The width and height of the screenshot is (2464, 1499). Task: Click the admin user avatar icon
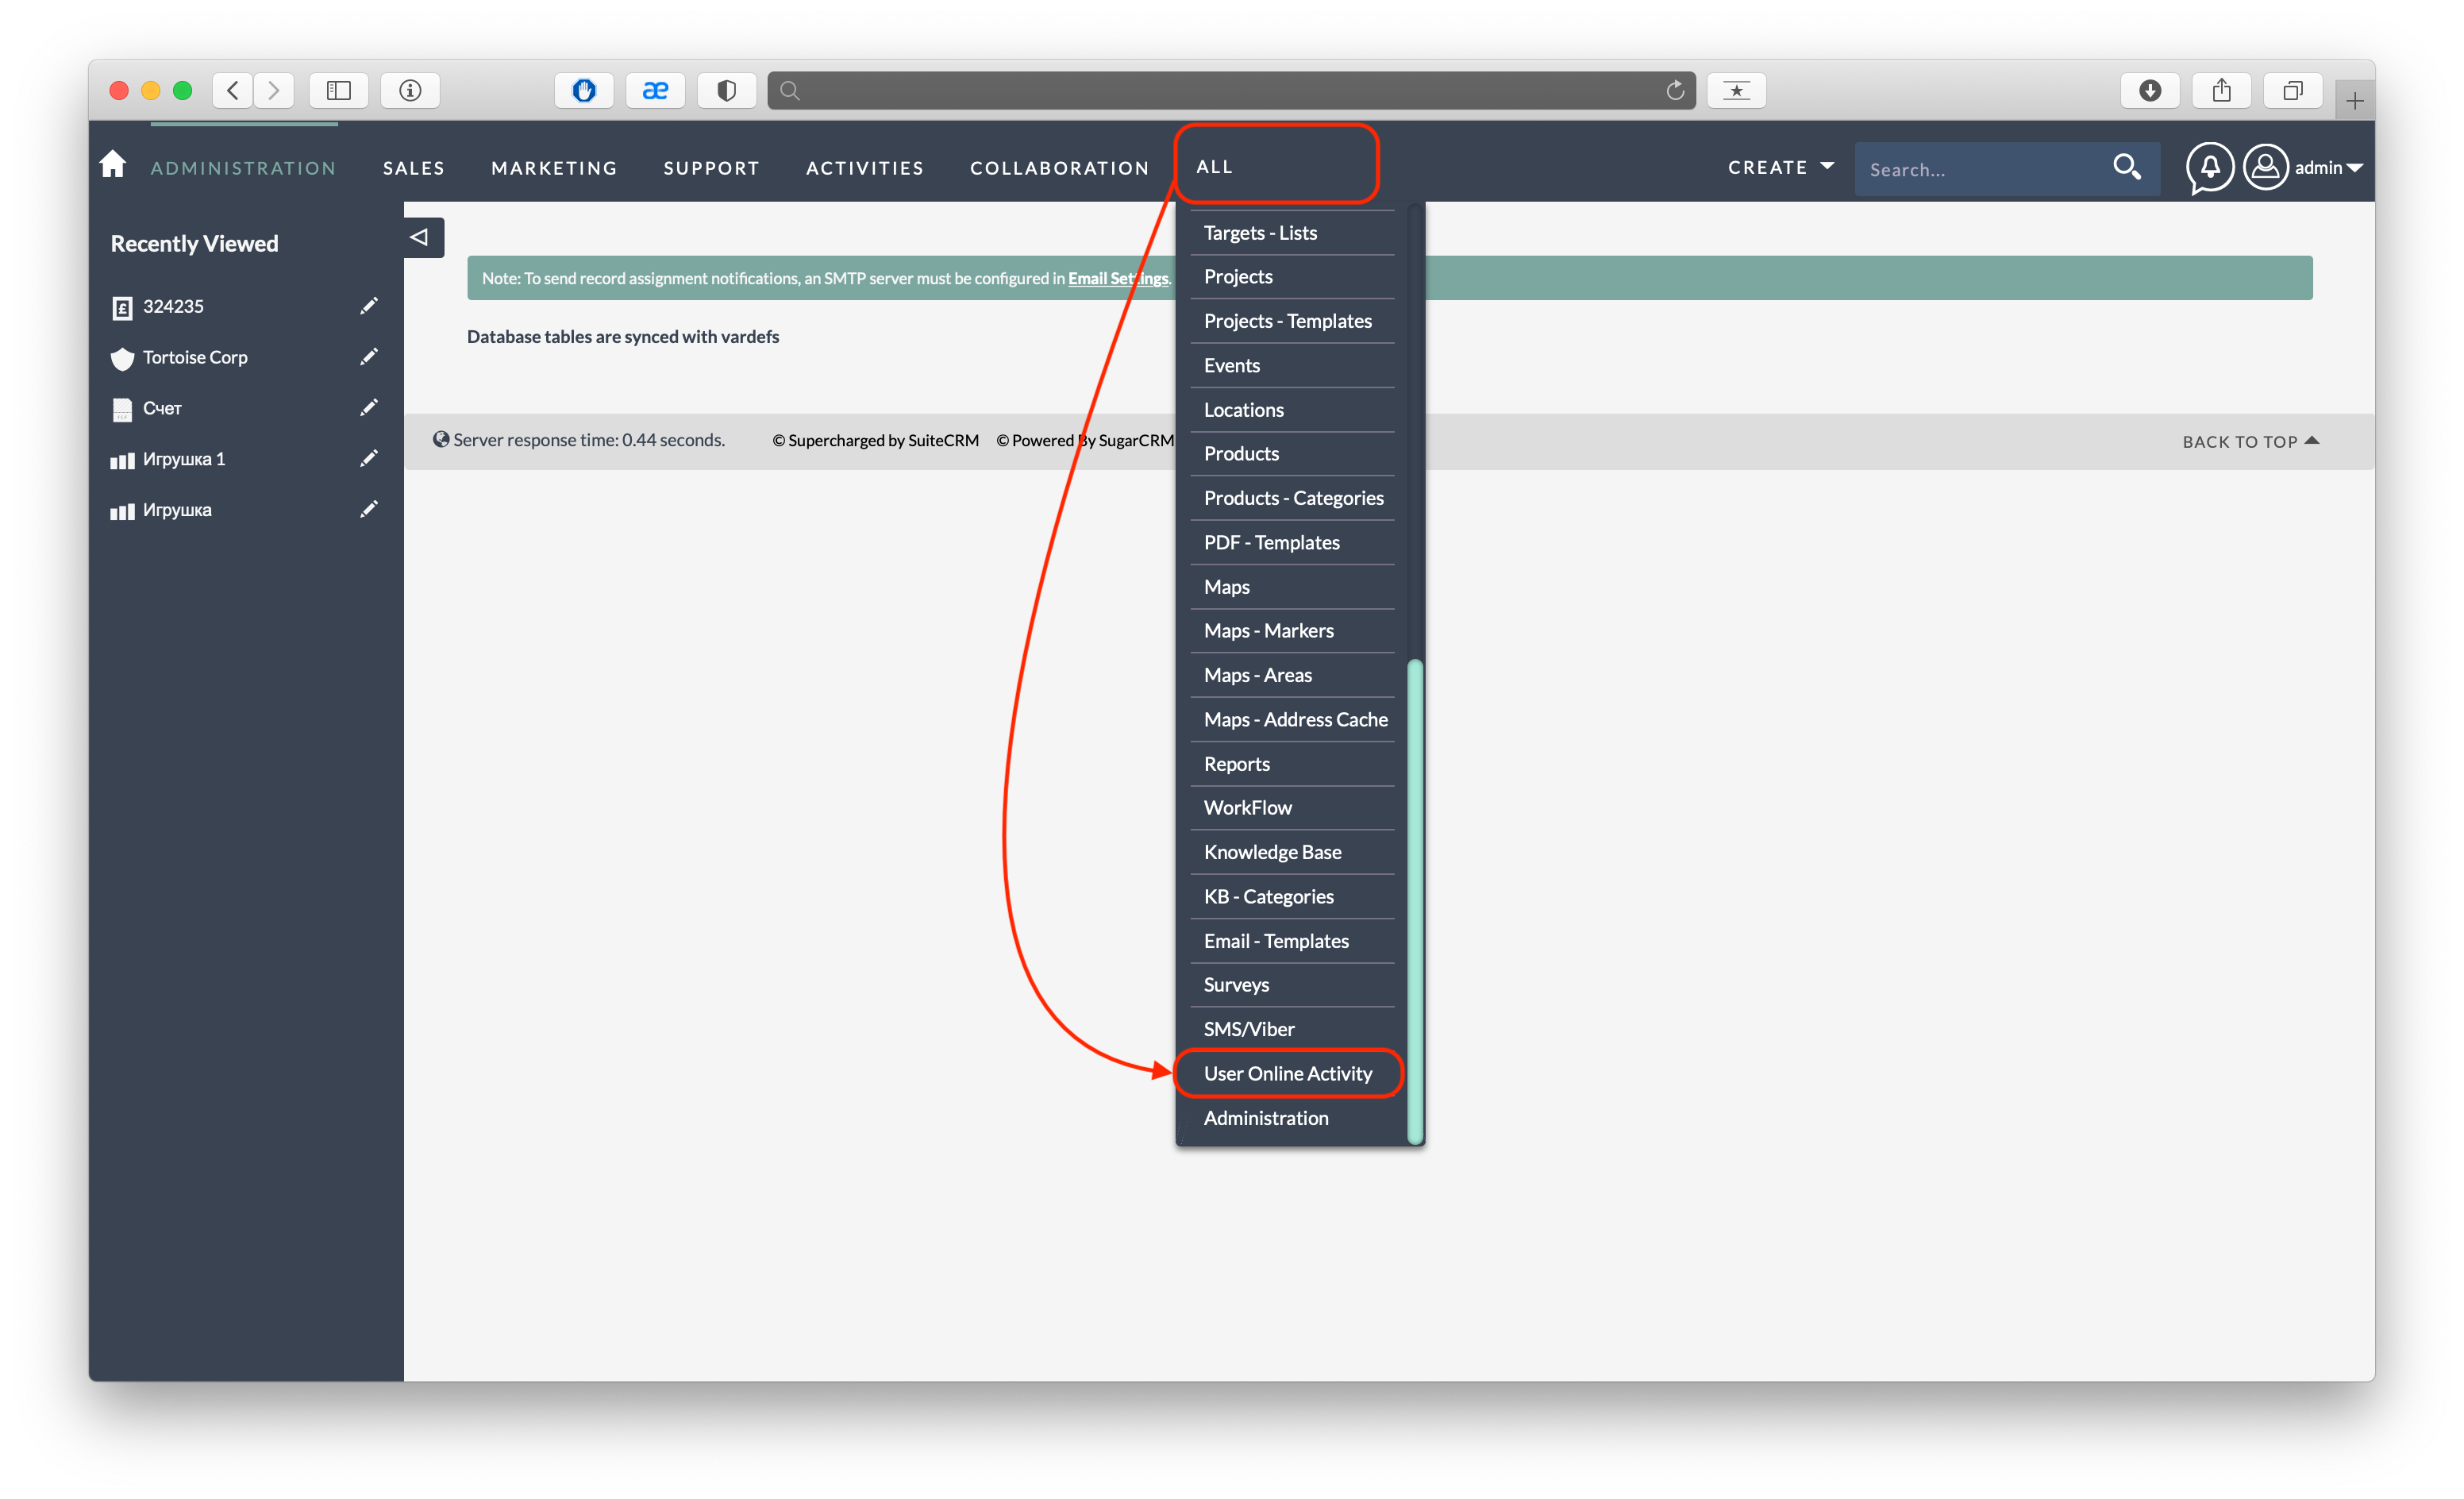2265,167
